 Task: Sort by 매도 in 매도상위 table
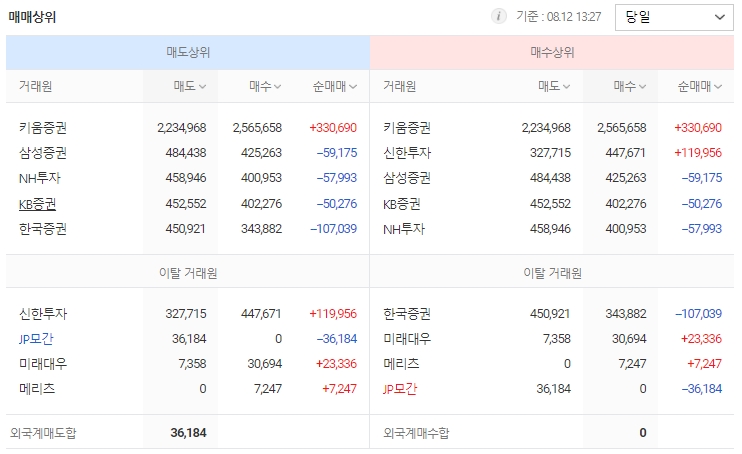[x=189, y=86]
